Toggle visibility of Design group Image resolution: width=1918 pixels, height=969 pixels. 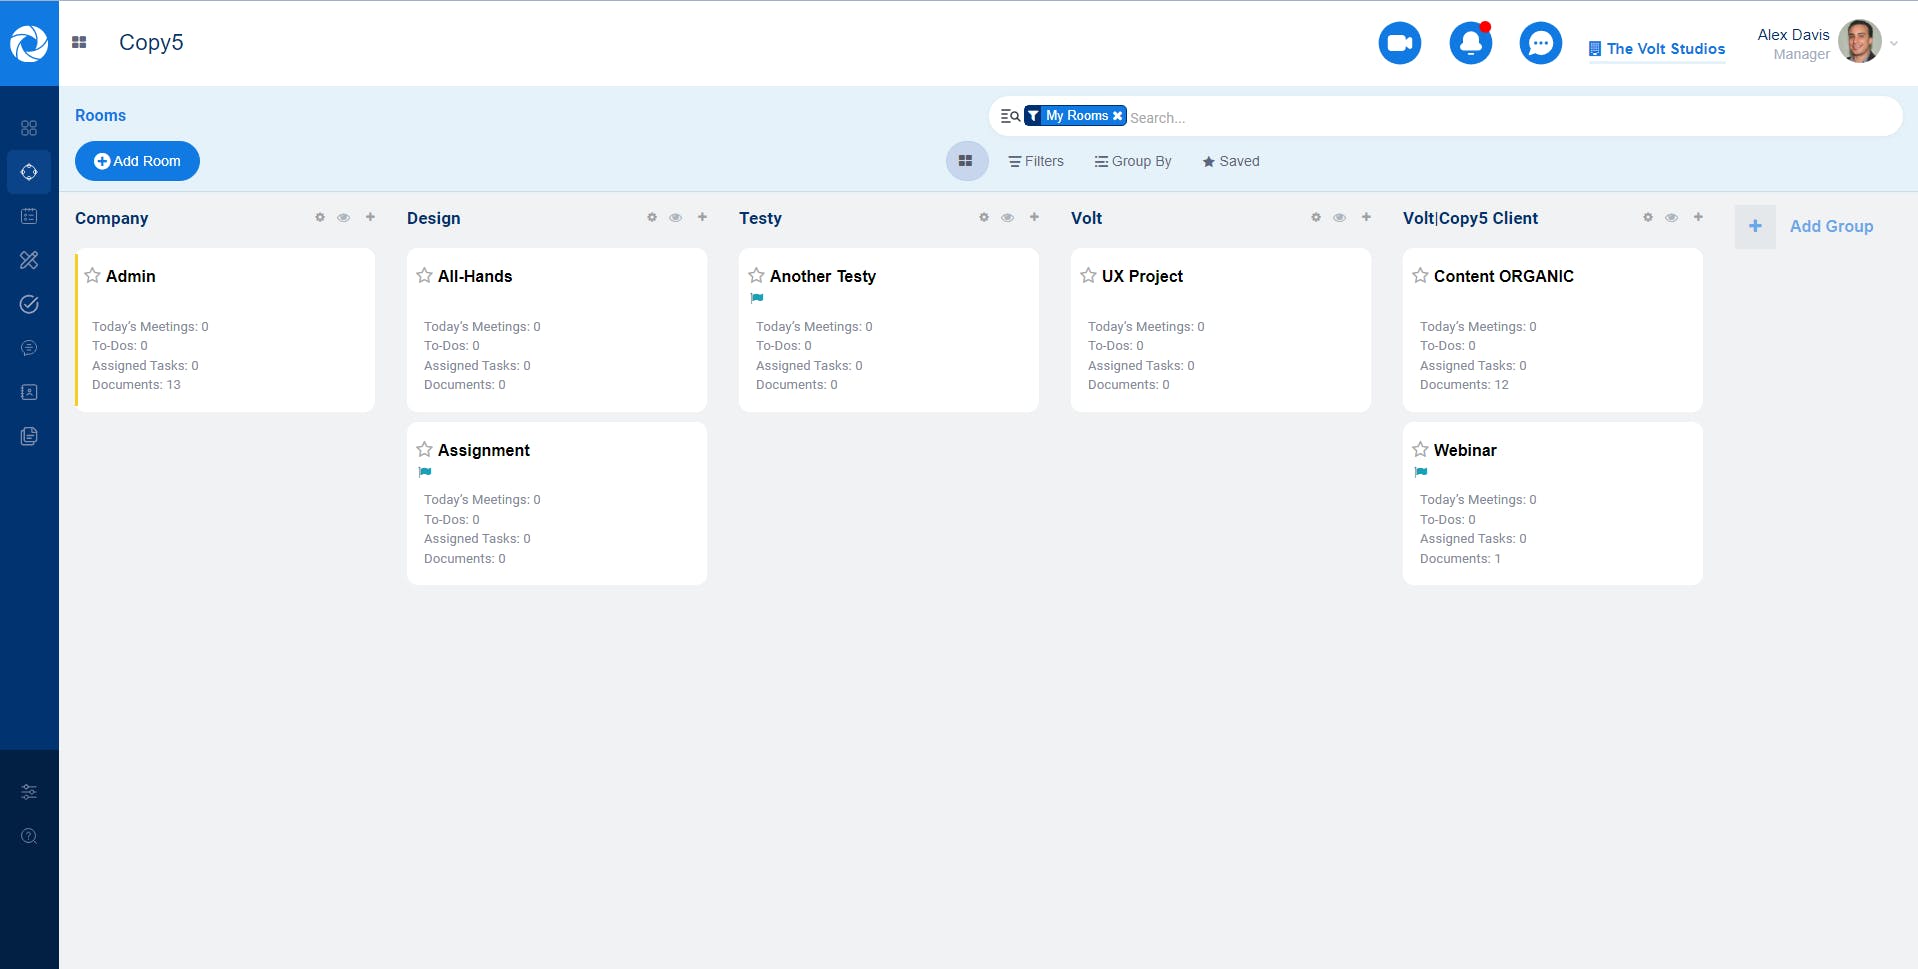tap(676, 217)
